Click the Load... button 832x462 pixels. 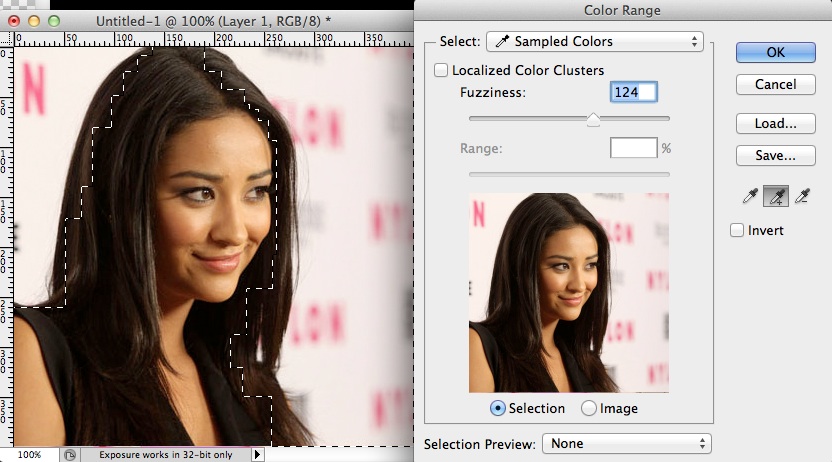tap(775, 124)
